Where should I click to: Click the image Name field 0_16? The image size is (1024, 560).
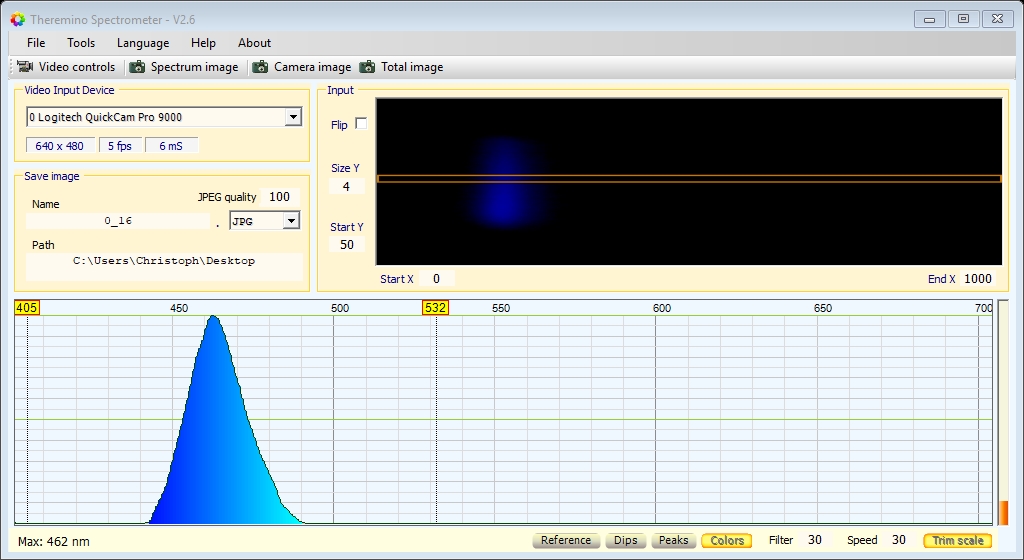point(118,221)
